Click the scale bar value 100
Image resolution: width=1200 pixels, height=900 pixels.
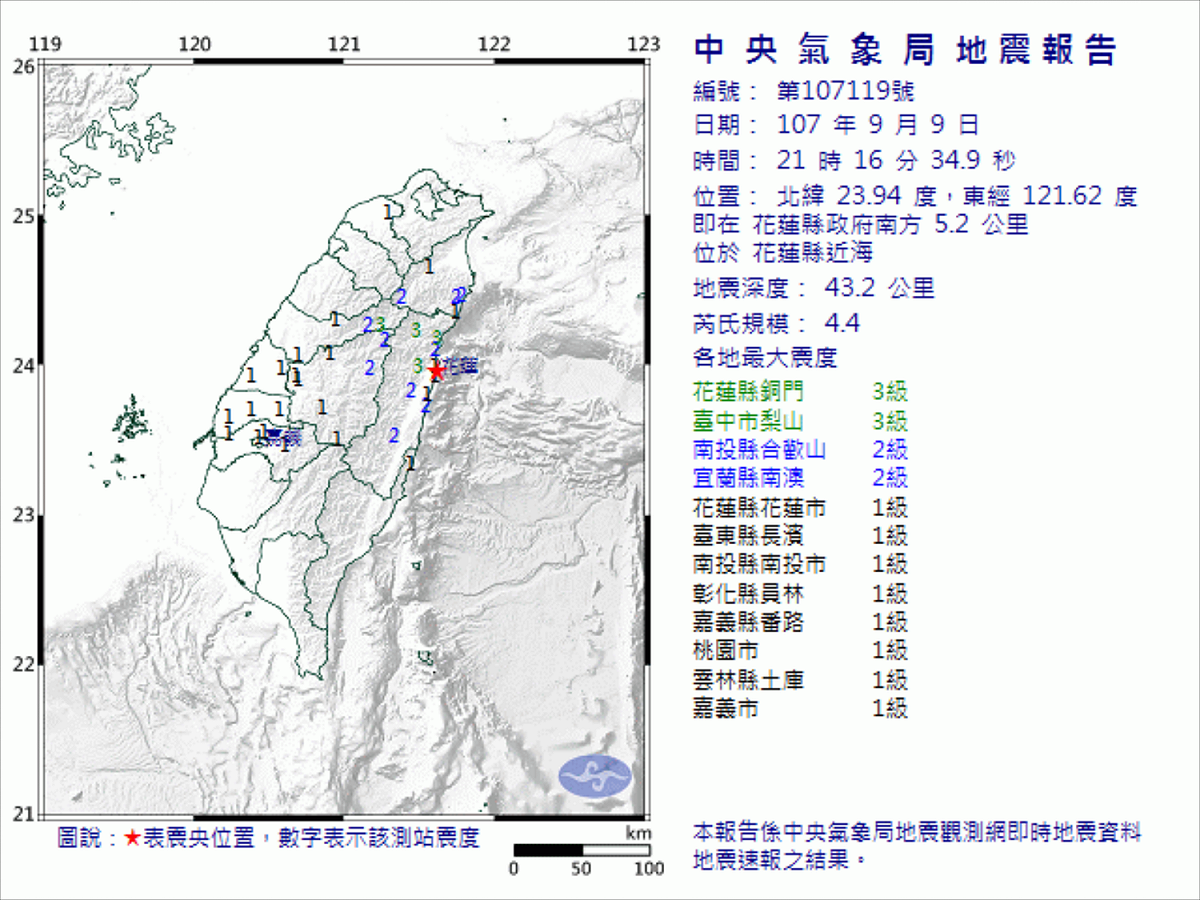tap(649, 868)
